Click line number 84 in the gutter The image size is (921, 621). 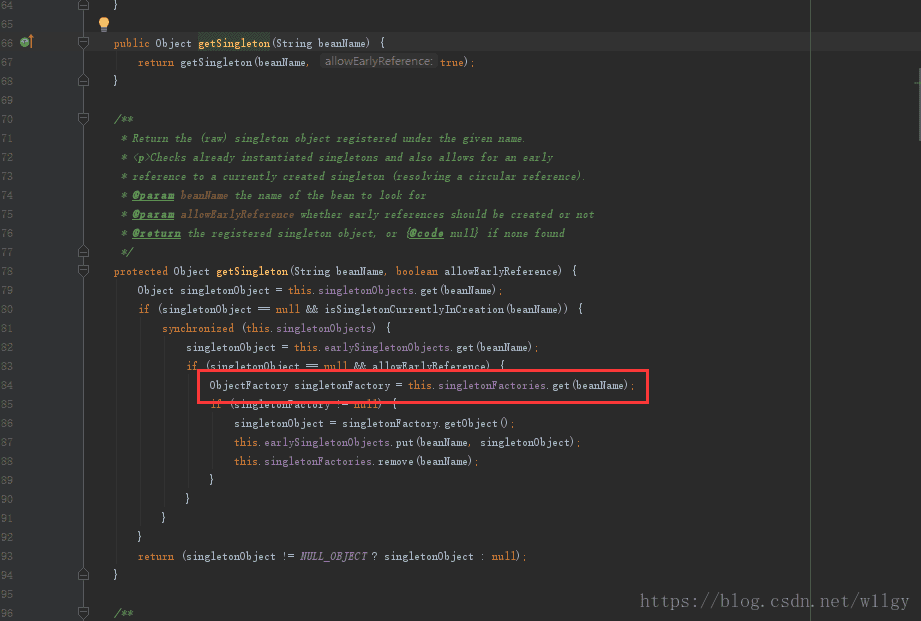click(7, 385)
